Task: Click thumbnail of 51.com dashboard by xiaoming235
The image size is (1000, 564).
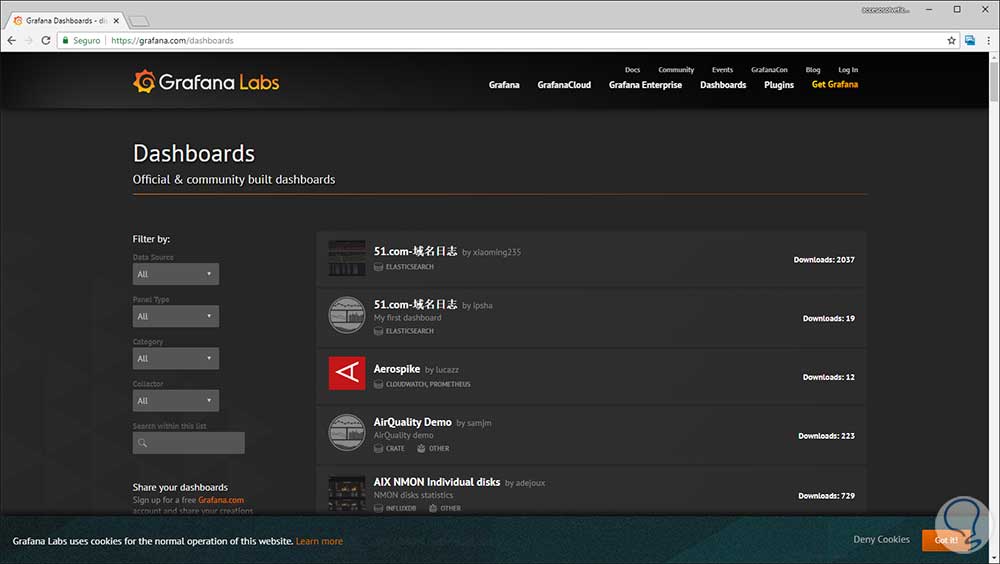Action: click(347, 258)
